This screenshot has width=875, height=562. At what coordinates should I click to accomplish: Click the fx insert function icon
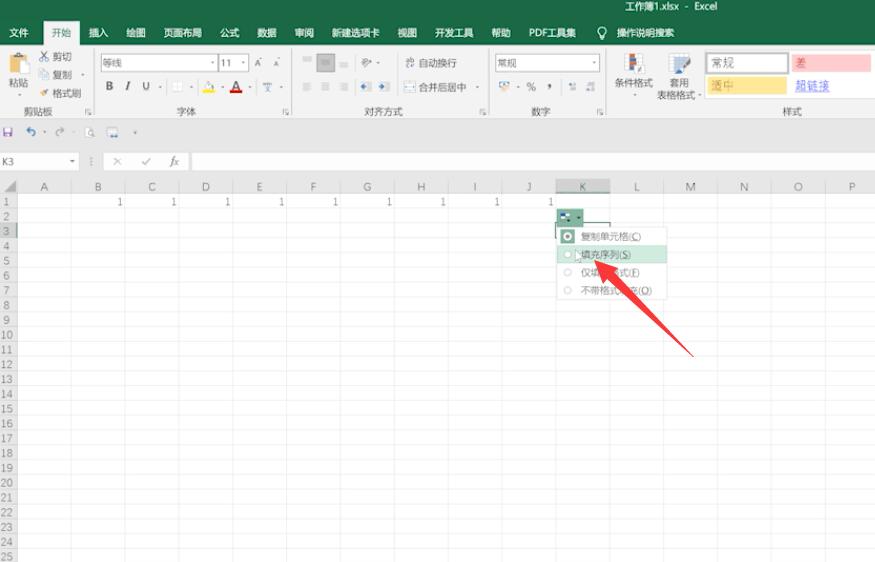click(174, 161)
